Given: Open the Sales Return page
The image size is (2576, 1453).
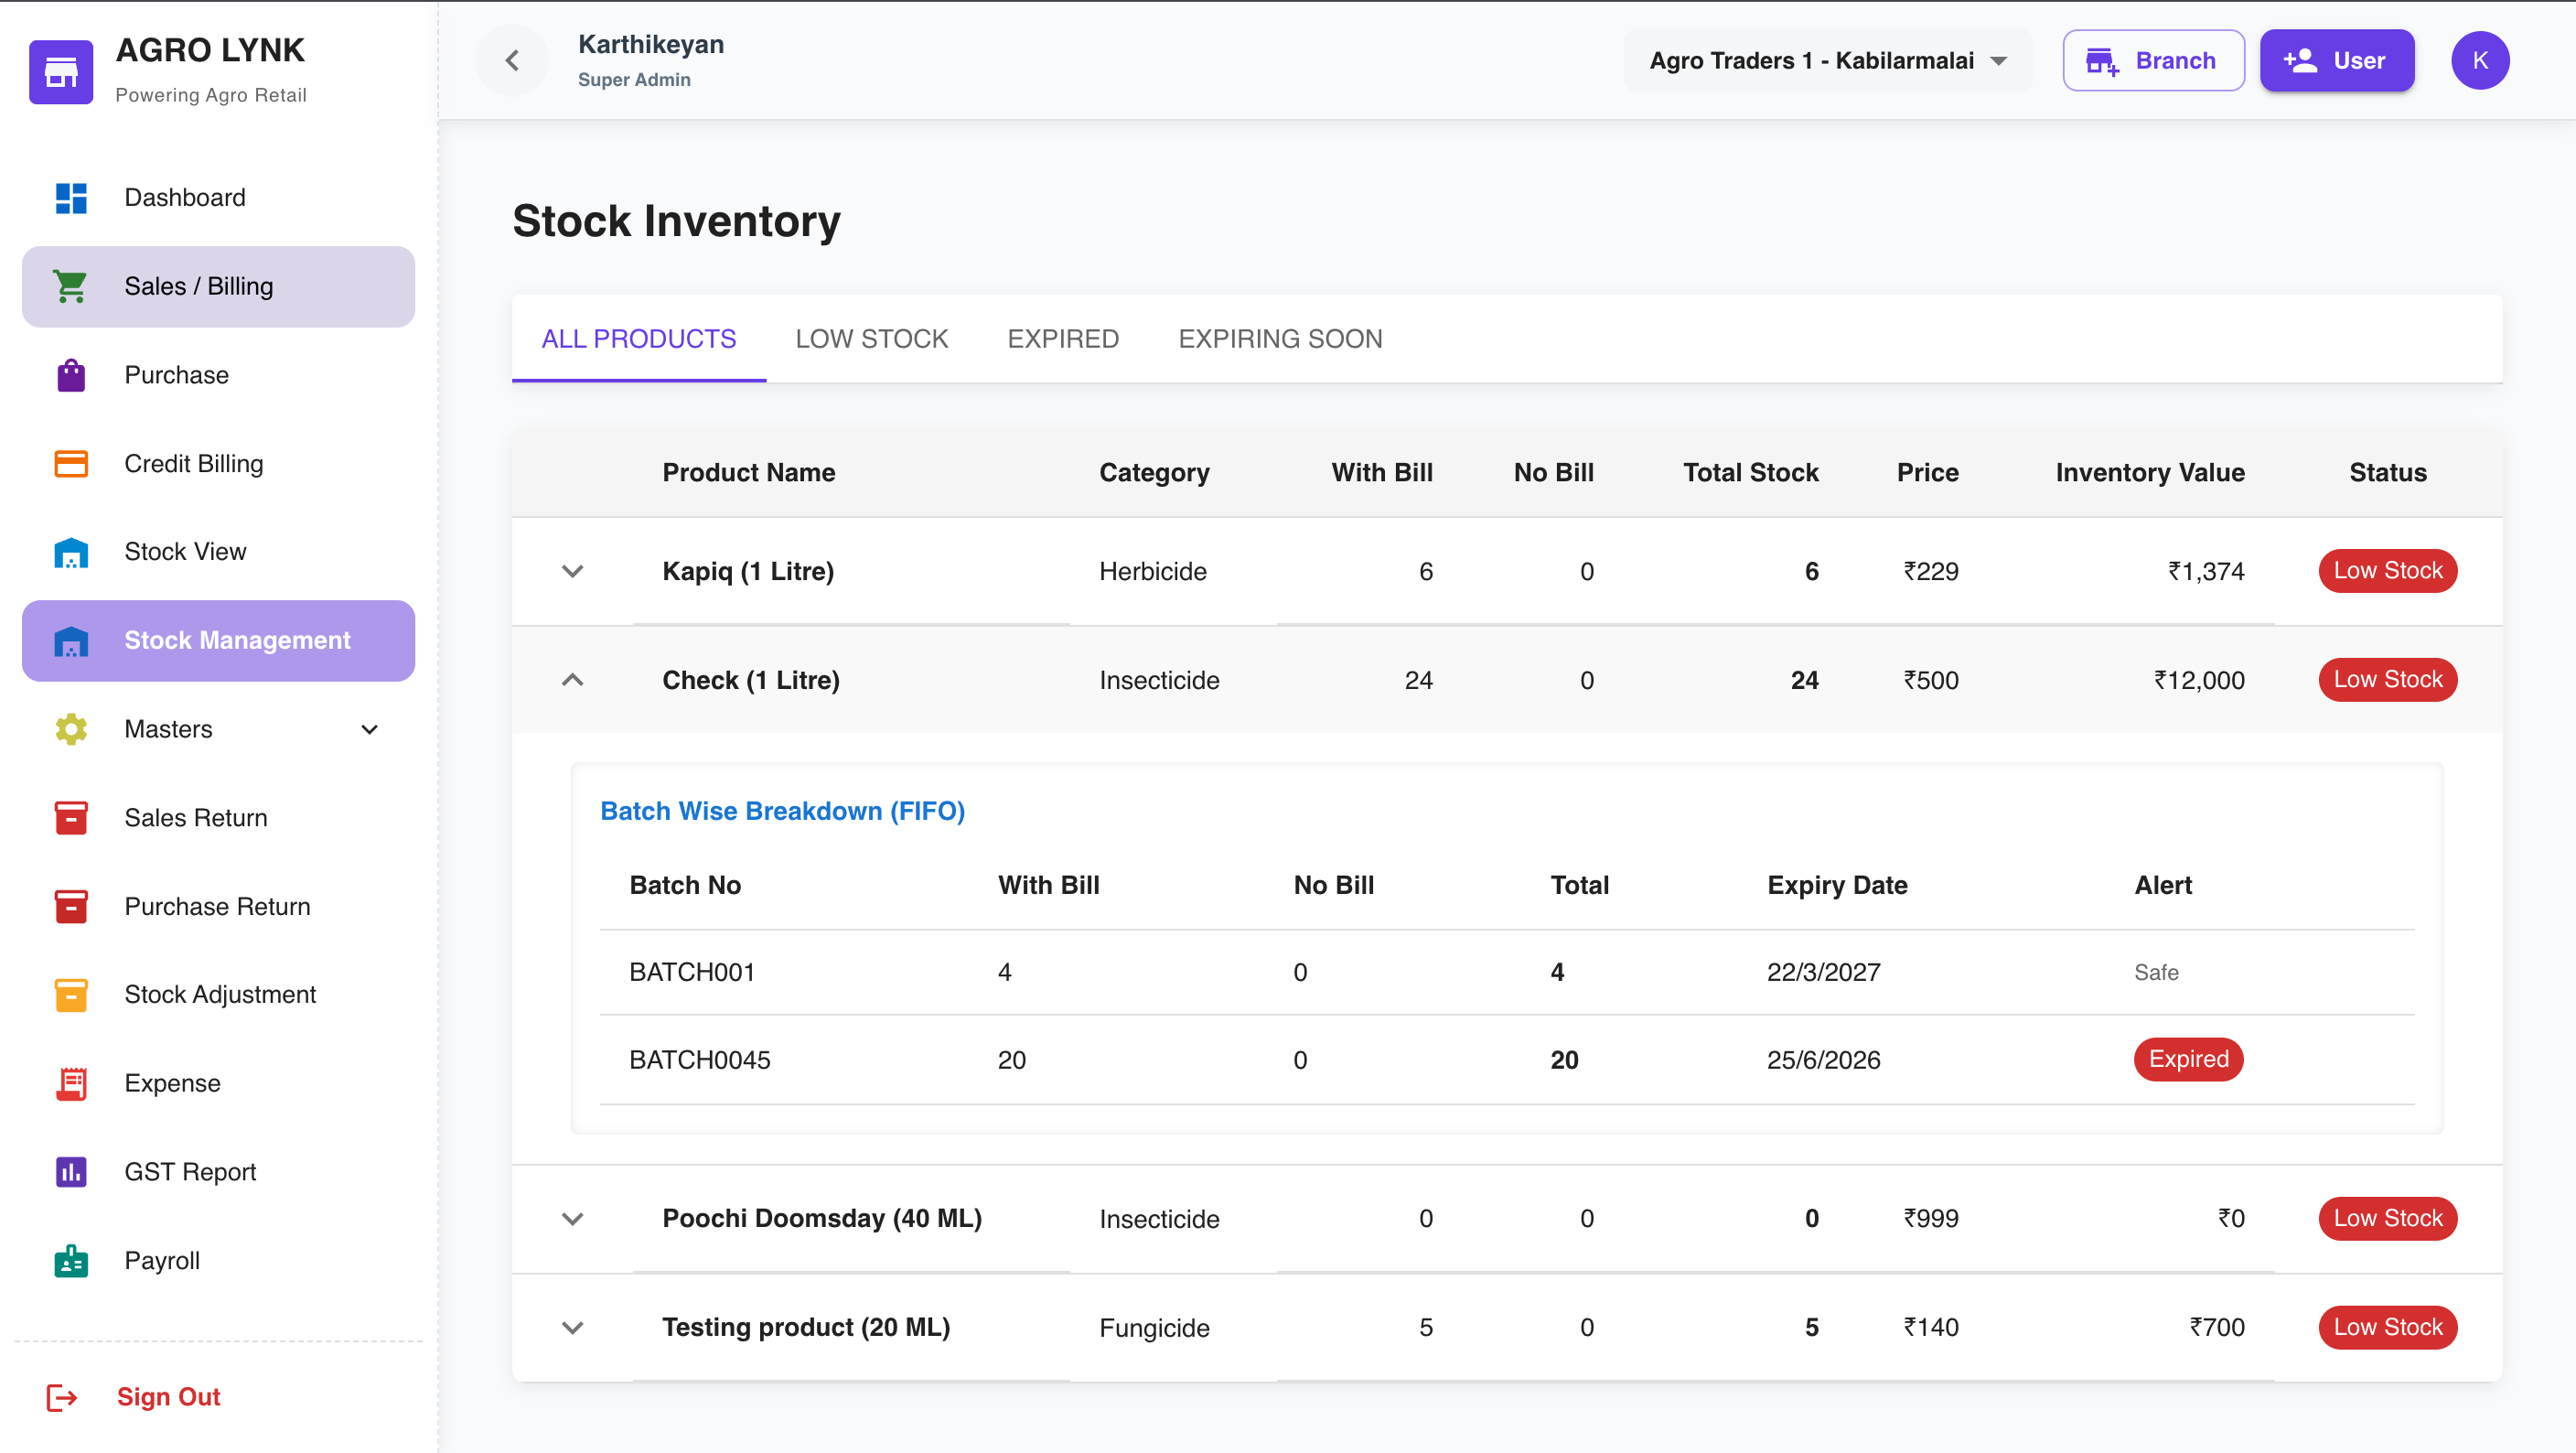Looking at the screenshot, I should pyautogui.click(x=218, y=818).
